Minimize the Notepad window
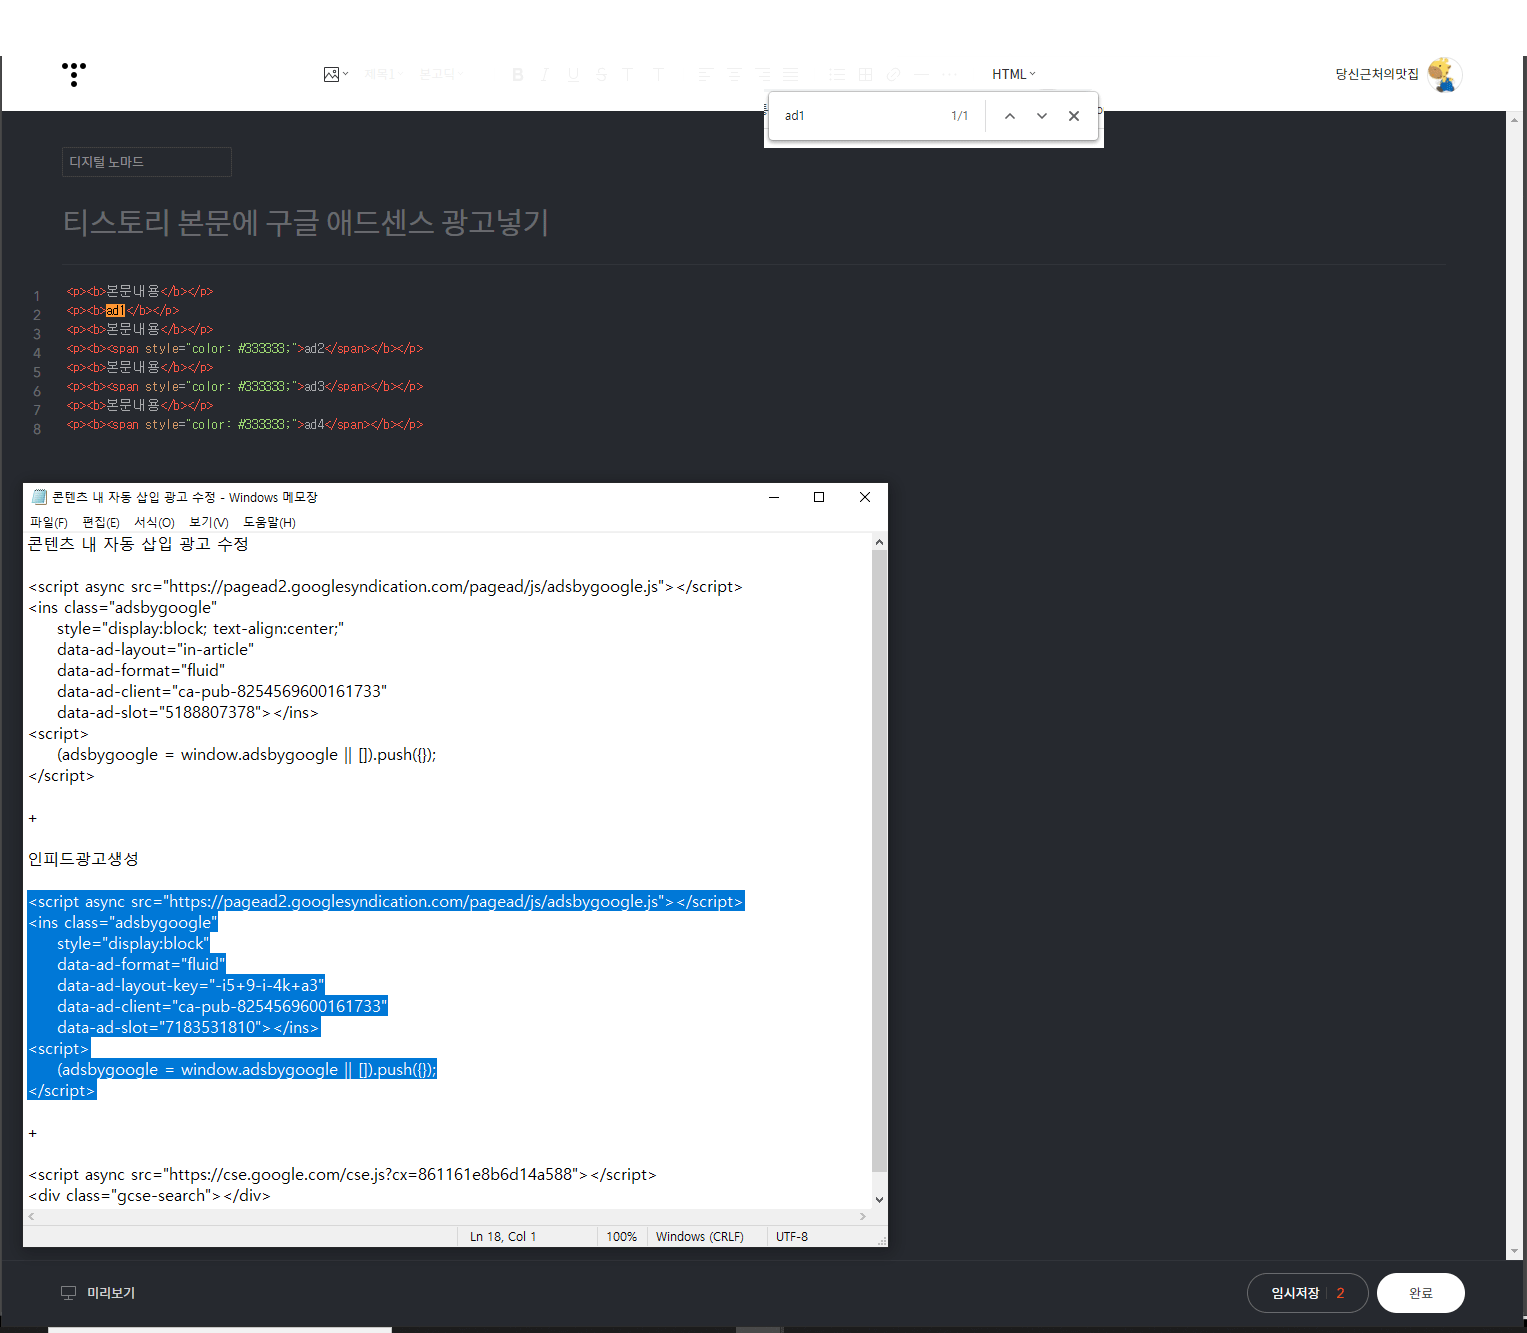1527x1333 pixels. click(774, 497)
